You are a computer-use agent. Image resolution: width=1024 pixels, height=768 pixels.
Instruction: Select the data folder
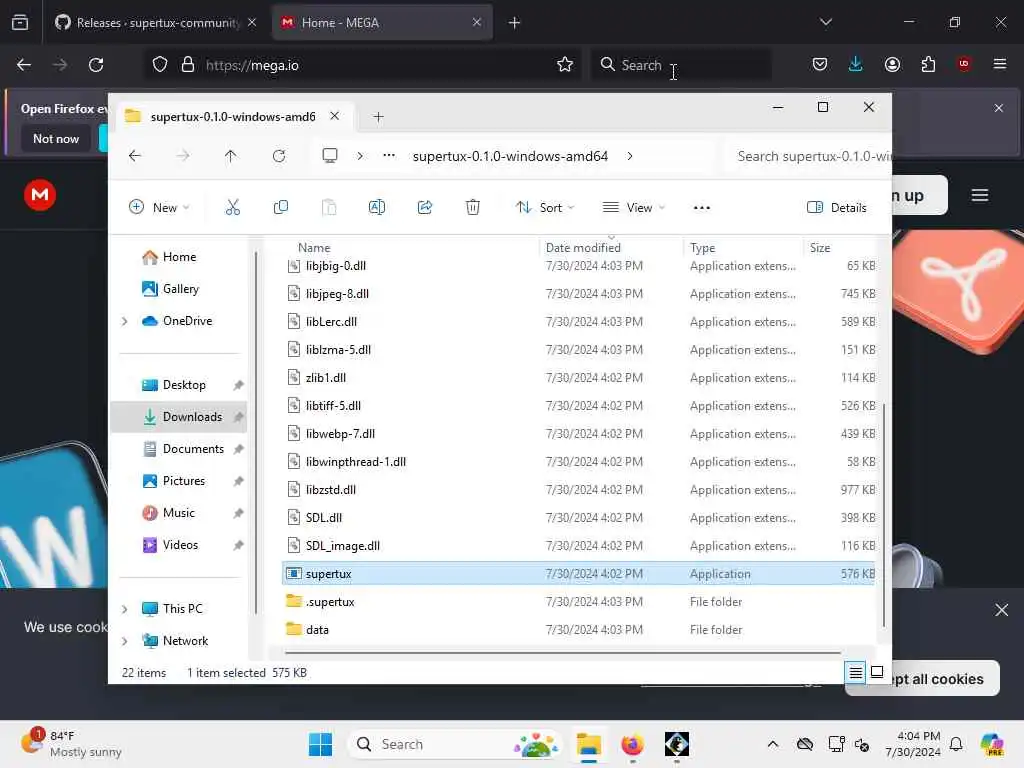click(578, 630)
